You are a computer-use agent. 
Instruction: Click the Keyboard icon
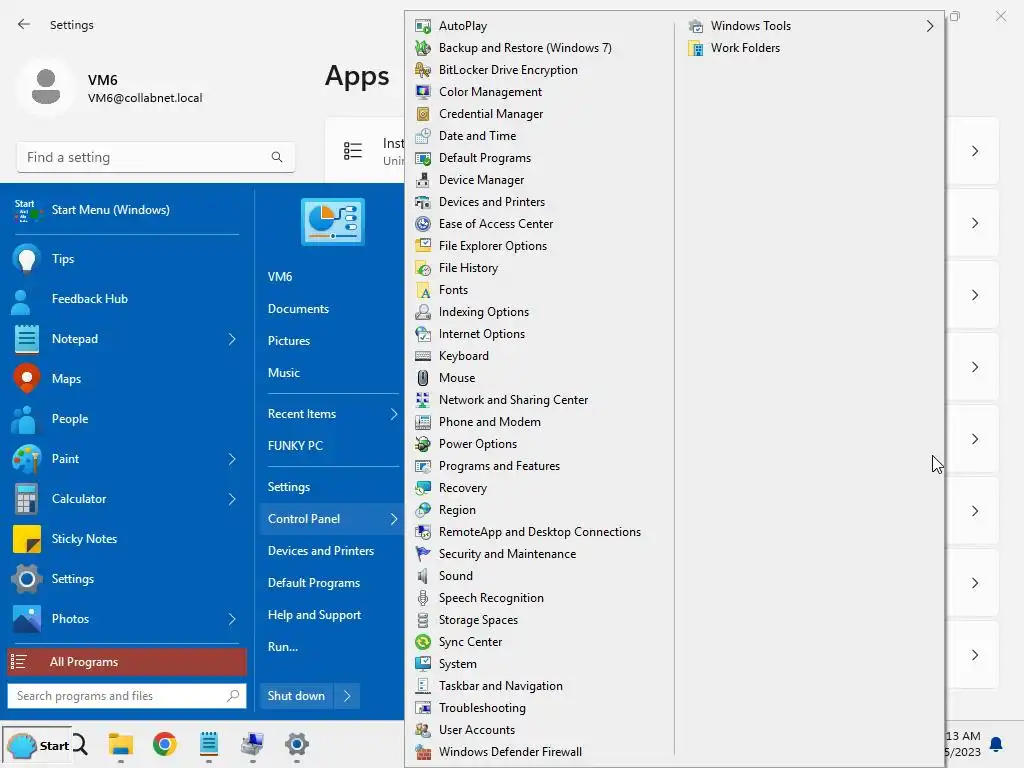tap(423, 356)
